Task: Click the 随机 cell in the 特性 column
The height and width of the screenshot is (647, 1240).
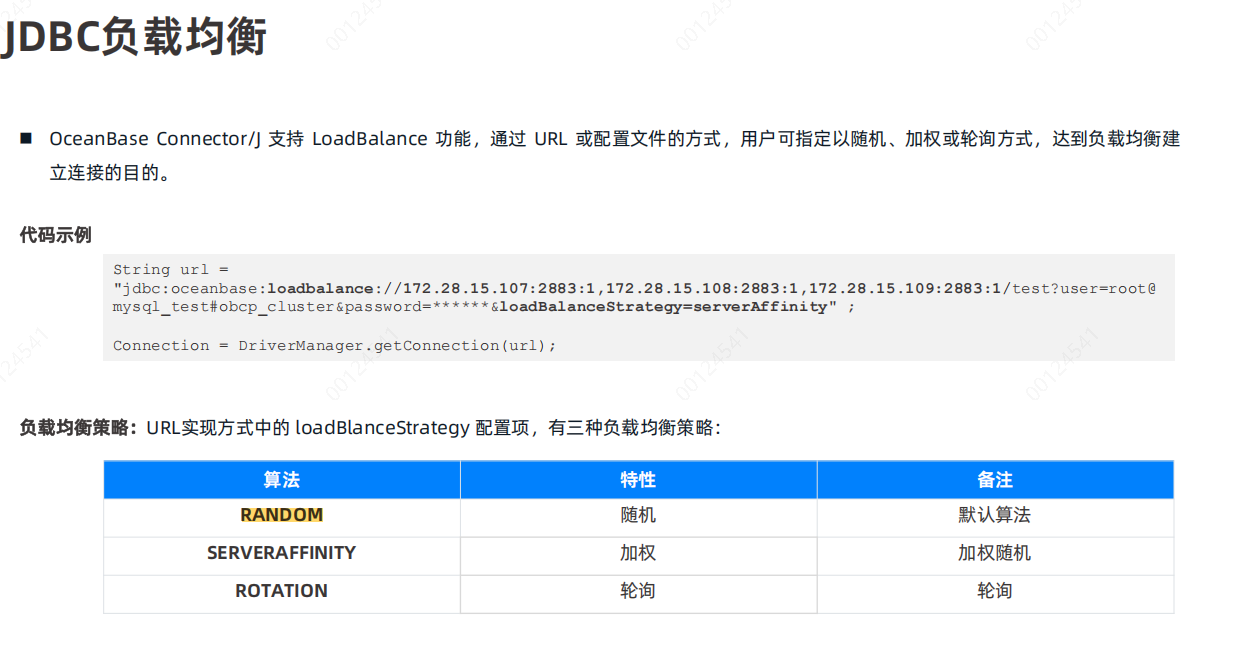Action: pyautogui.click(x=638, y=515)
